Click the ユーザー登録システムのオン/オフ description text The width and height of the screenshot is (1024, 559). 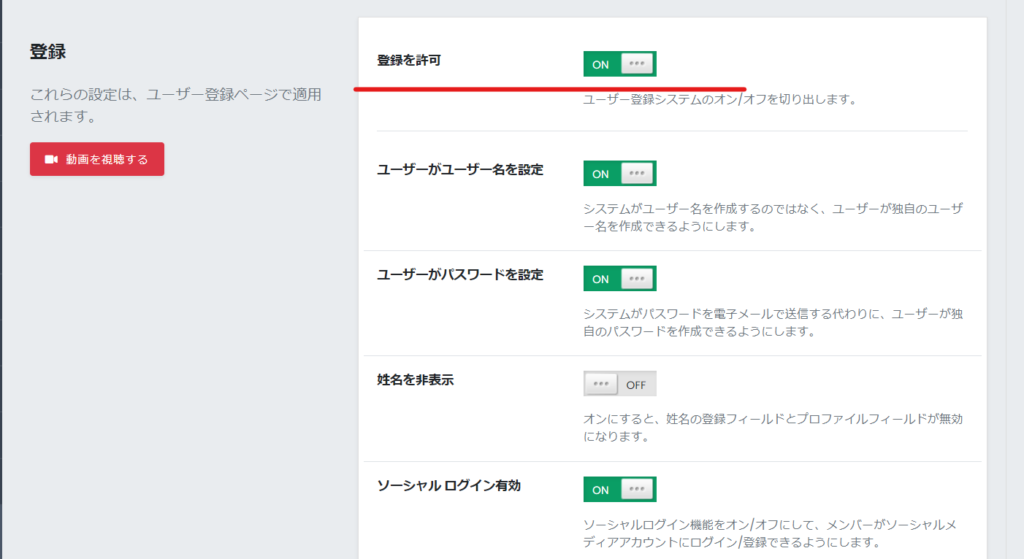tap(720, 99)
